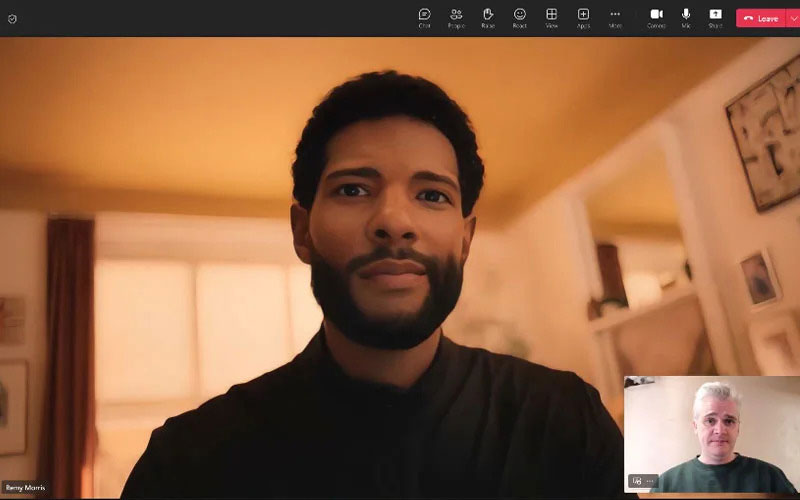The width and height of the screenshot is (800, 500).
Task: Click the self-view pop-out icon
Action: tap(637, 481)
